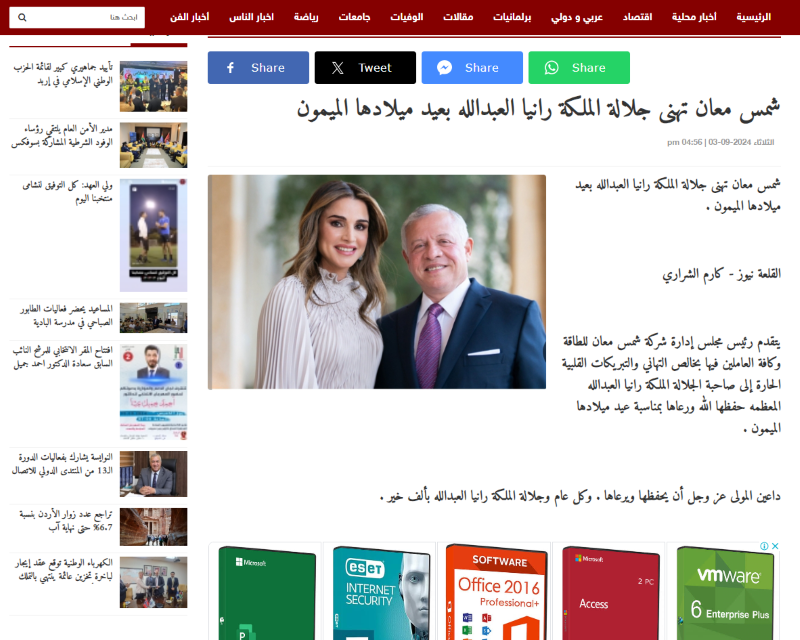Click the red Microsoft Access ad box

tap(609, 592)
